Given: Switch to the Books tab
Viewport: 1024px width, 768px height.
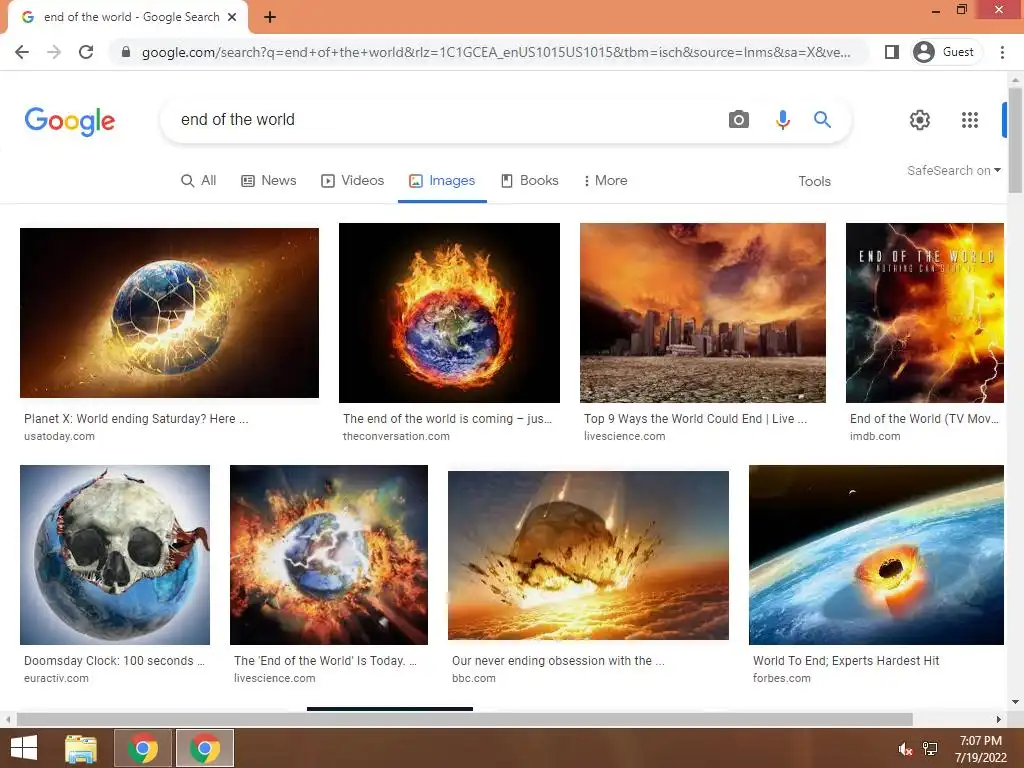Looking at the screenshot, I should (530, 180).
